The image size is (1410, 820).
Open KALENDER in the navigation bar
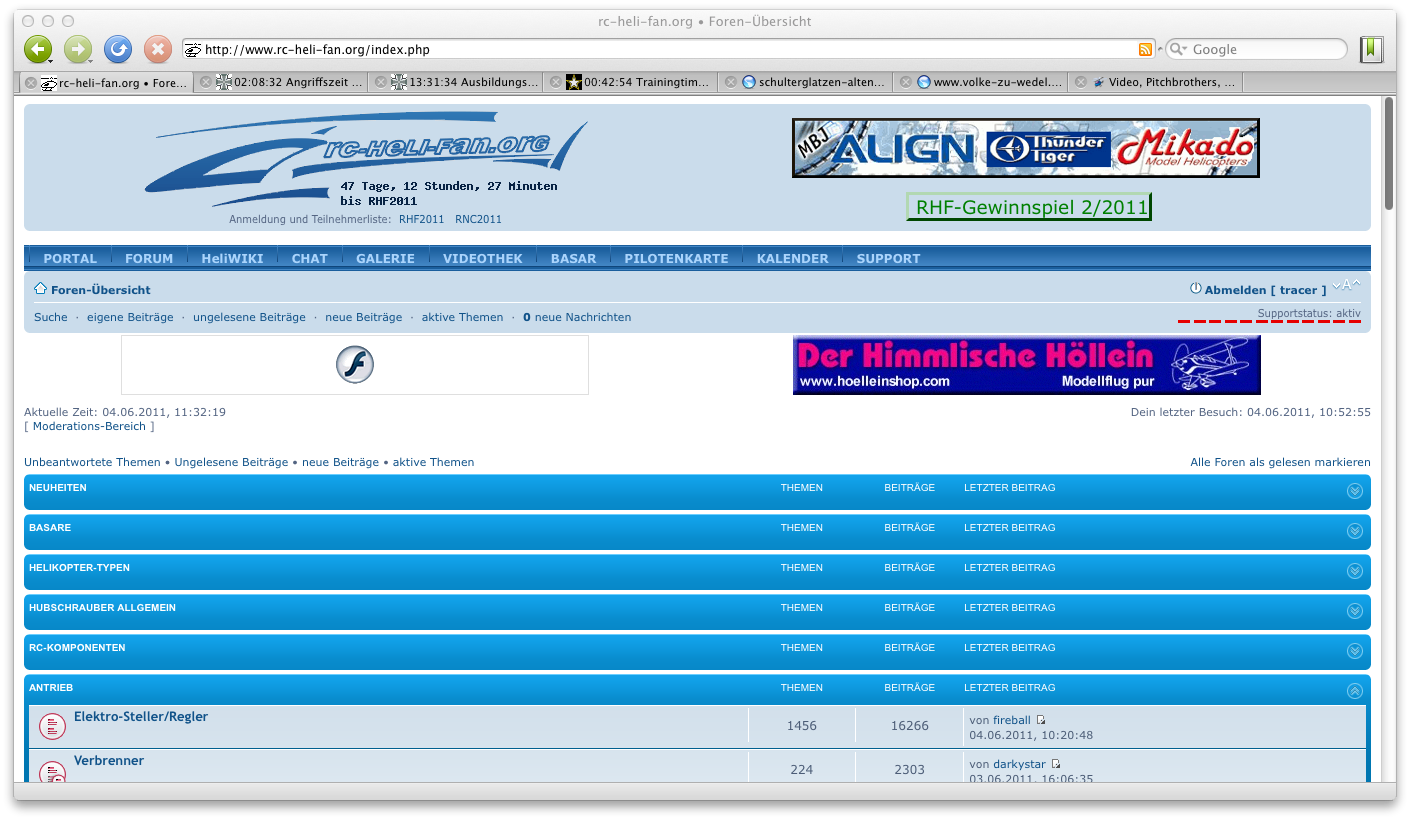pyautogui.click(x=793, y=258)
